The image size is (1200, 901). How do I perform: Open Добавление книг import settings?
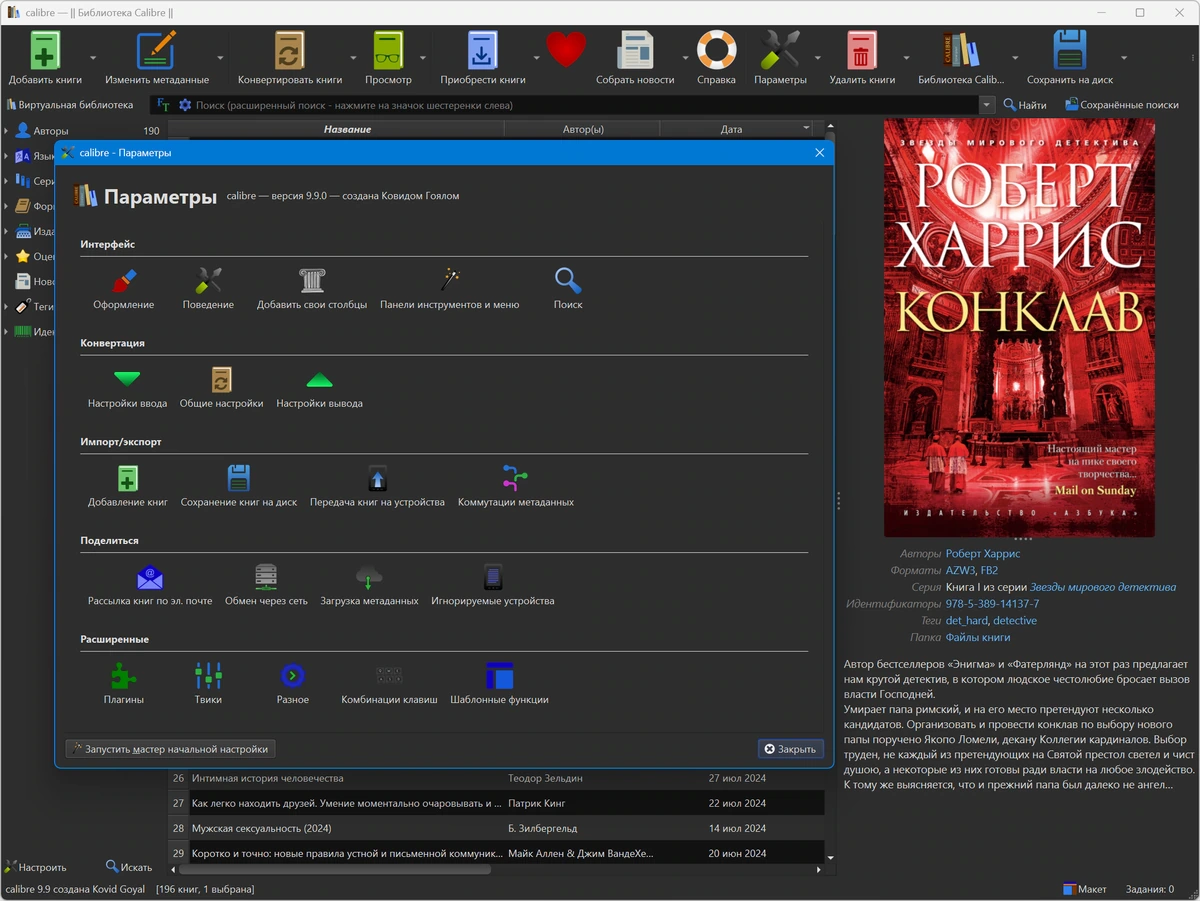click(x=128, y=486)
